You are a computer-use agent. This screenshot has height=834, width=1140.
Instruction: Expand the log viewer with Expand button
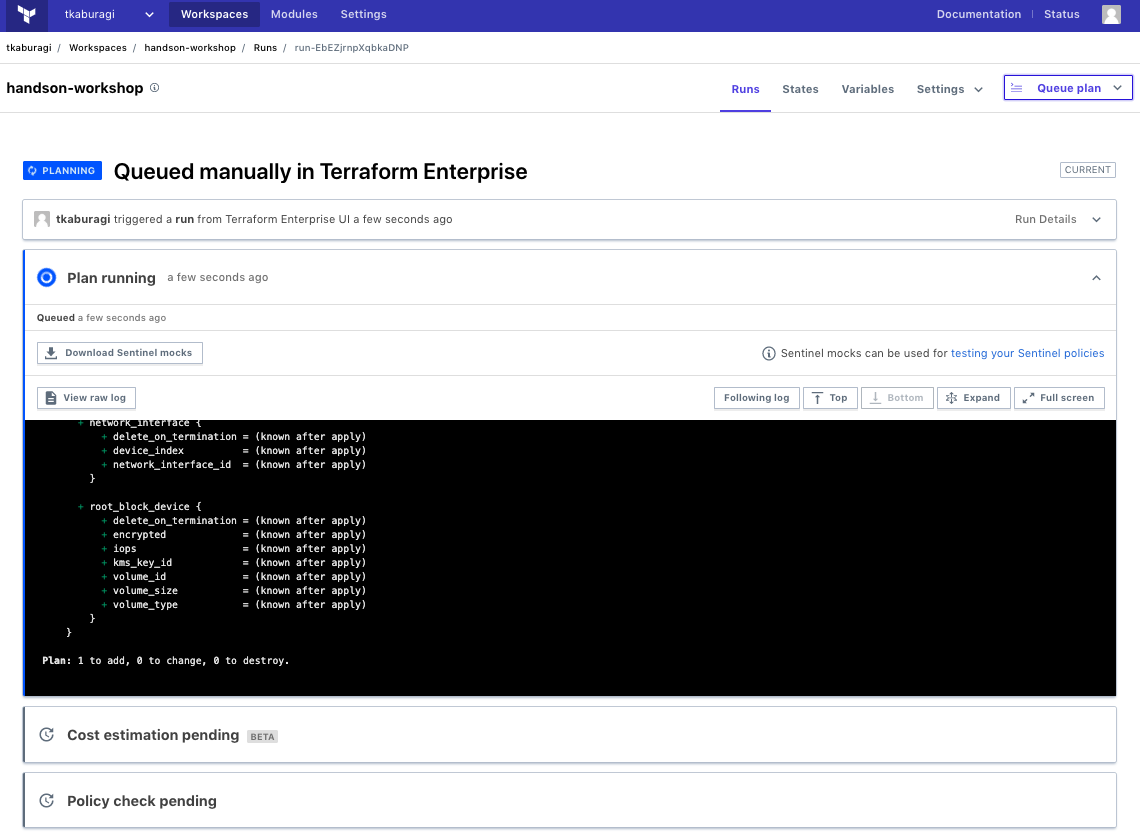click(972, 398)
